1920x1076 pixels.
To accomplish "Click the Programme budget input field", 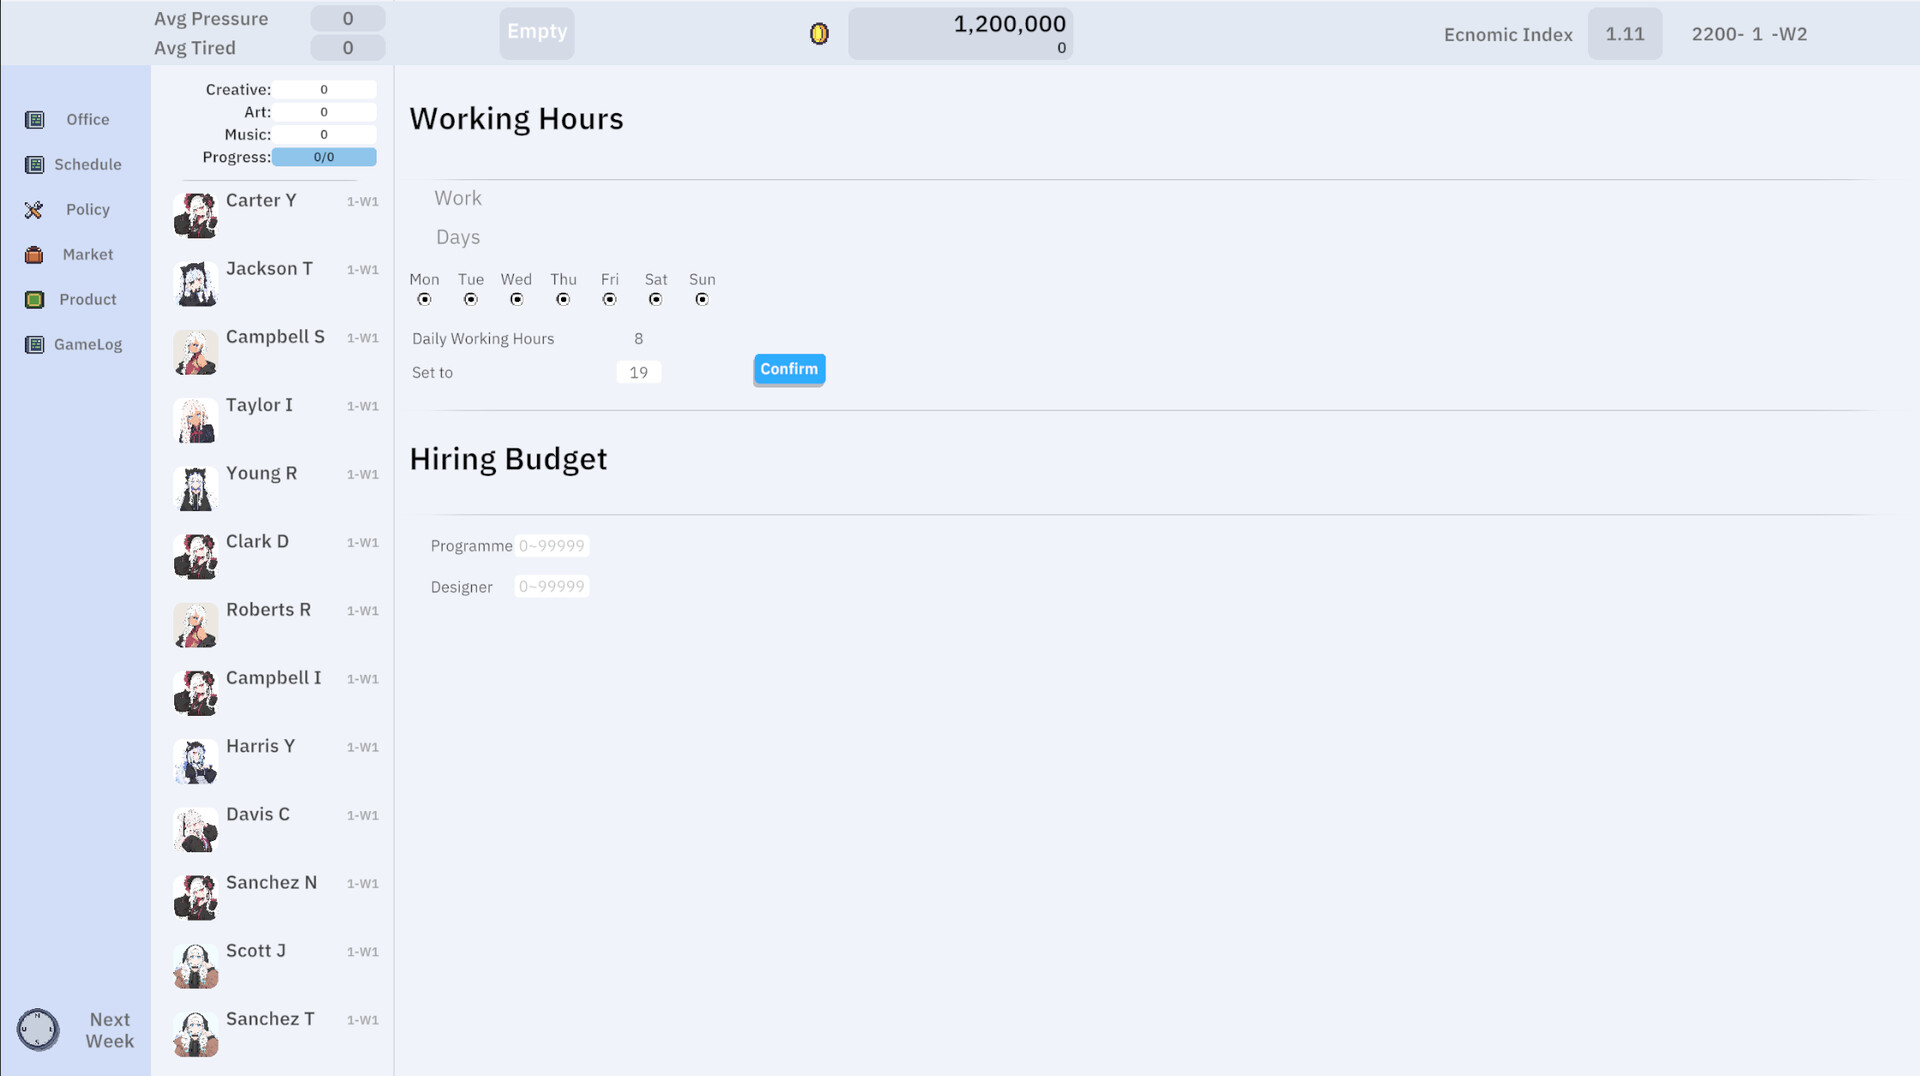I will (x=552, y=546).
